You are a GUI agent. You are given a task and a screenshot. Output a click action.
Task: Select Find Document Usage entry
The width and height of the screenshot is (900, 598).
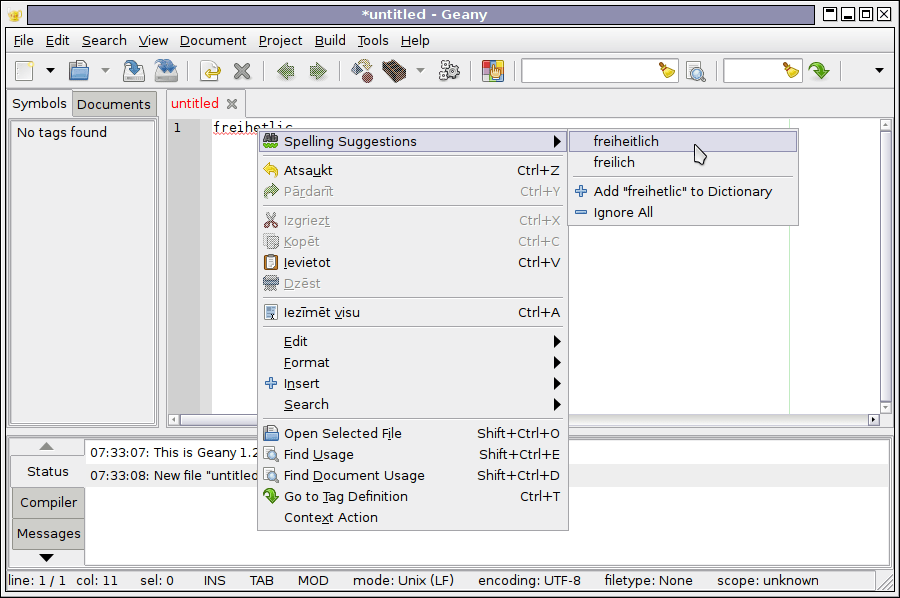click(413, 476)
